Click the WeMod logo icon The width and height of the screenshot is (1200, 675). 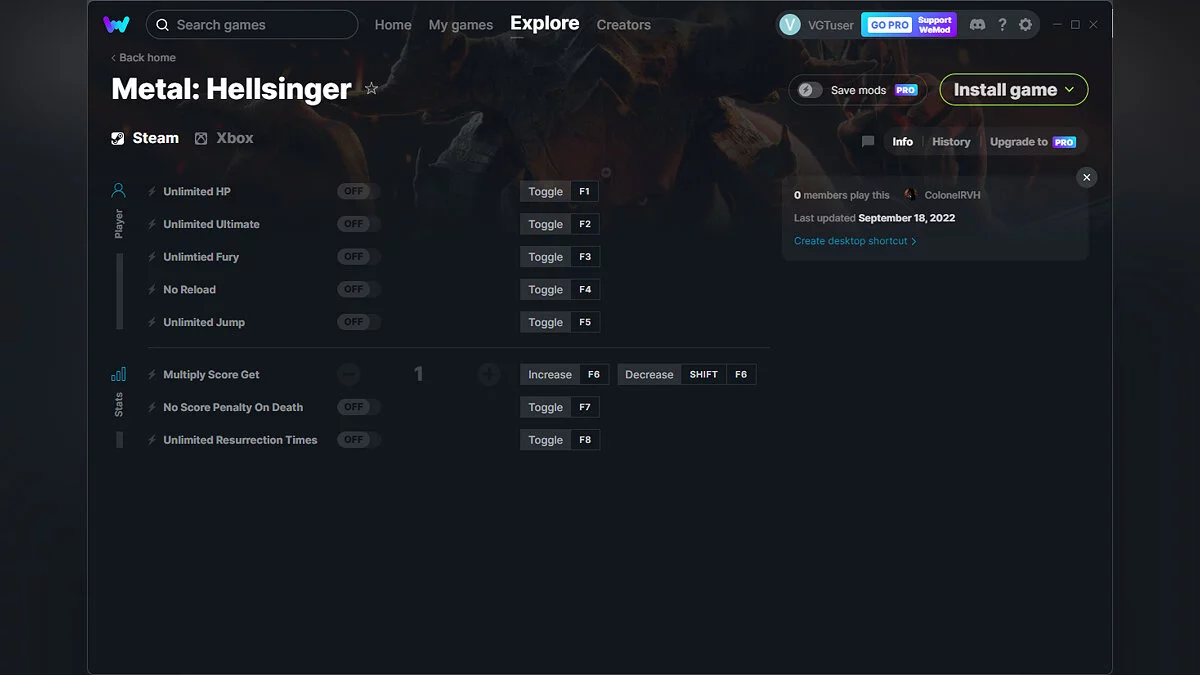116,24
